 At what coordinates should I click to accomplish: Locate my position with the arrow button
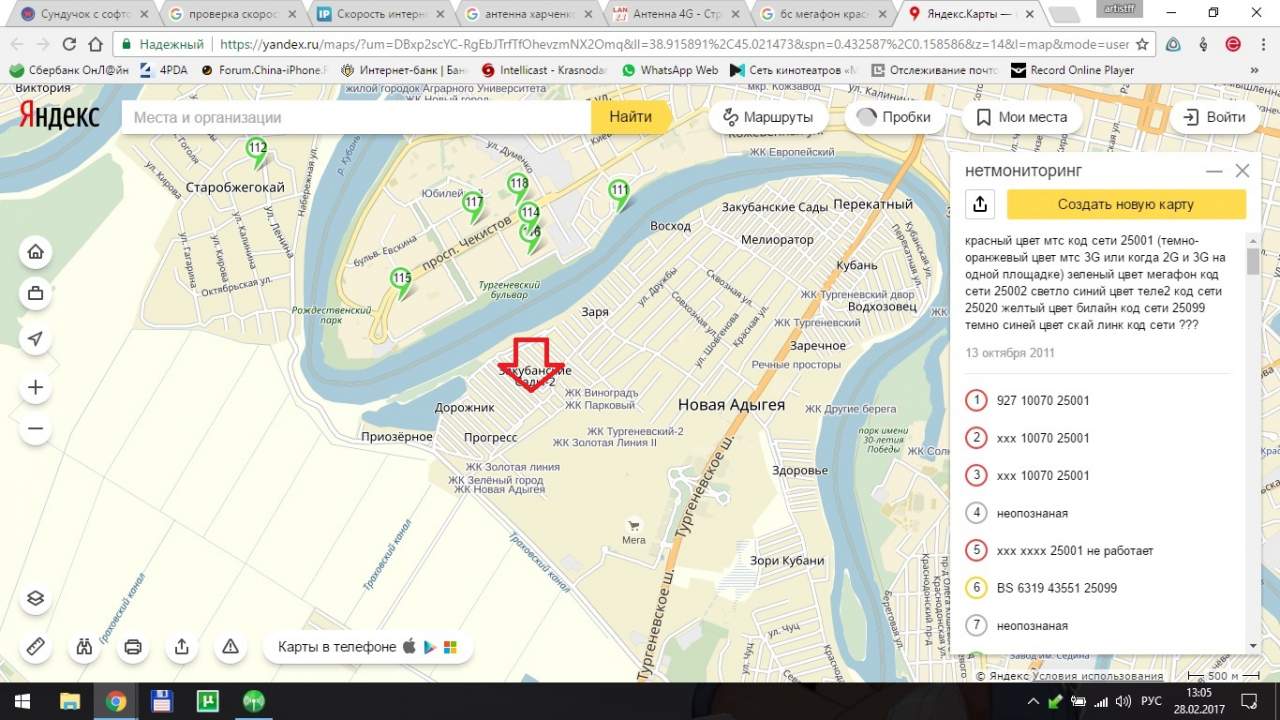coord(36,339)
